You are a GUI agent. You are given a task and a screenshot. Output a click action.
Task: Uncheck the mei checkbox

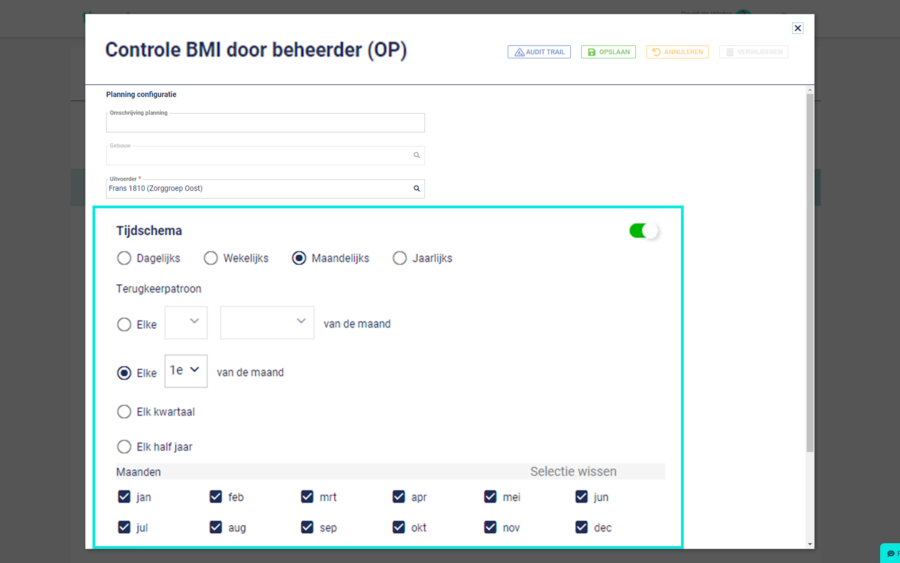[490, 496]
